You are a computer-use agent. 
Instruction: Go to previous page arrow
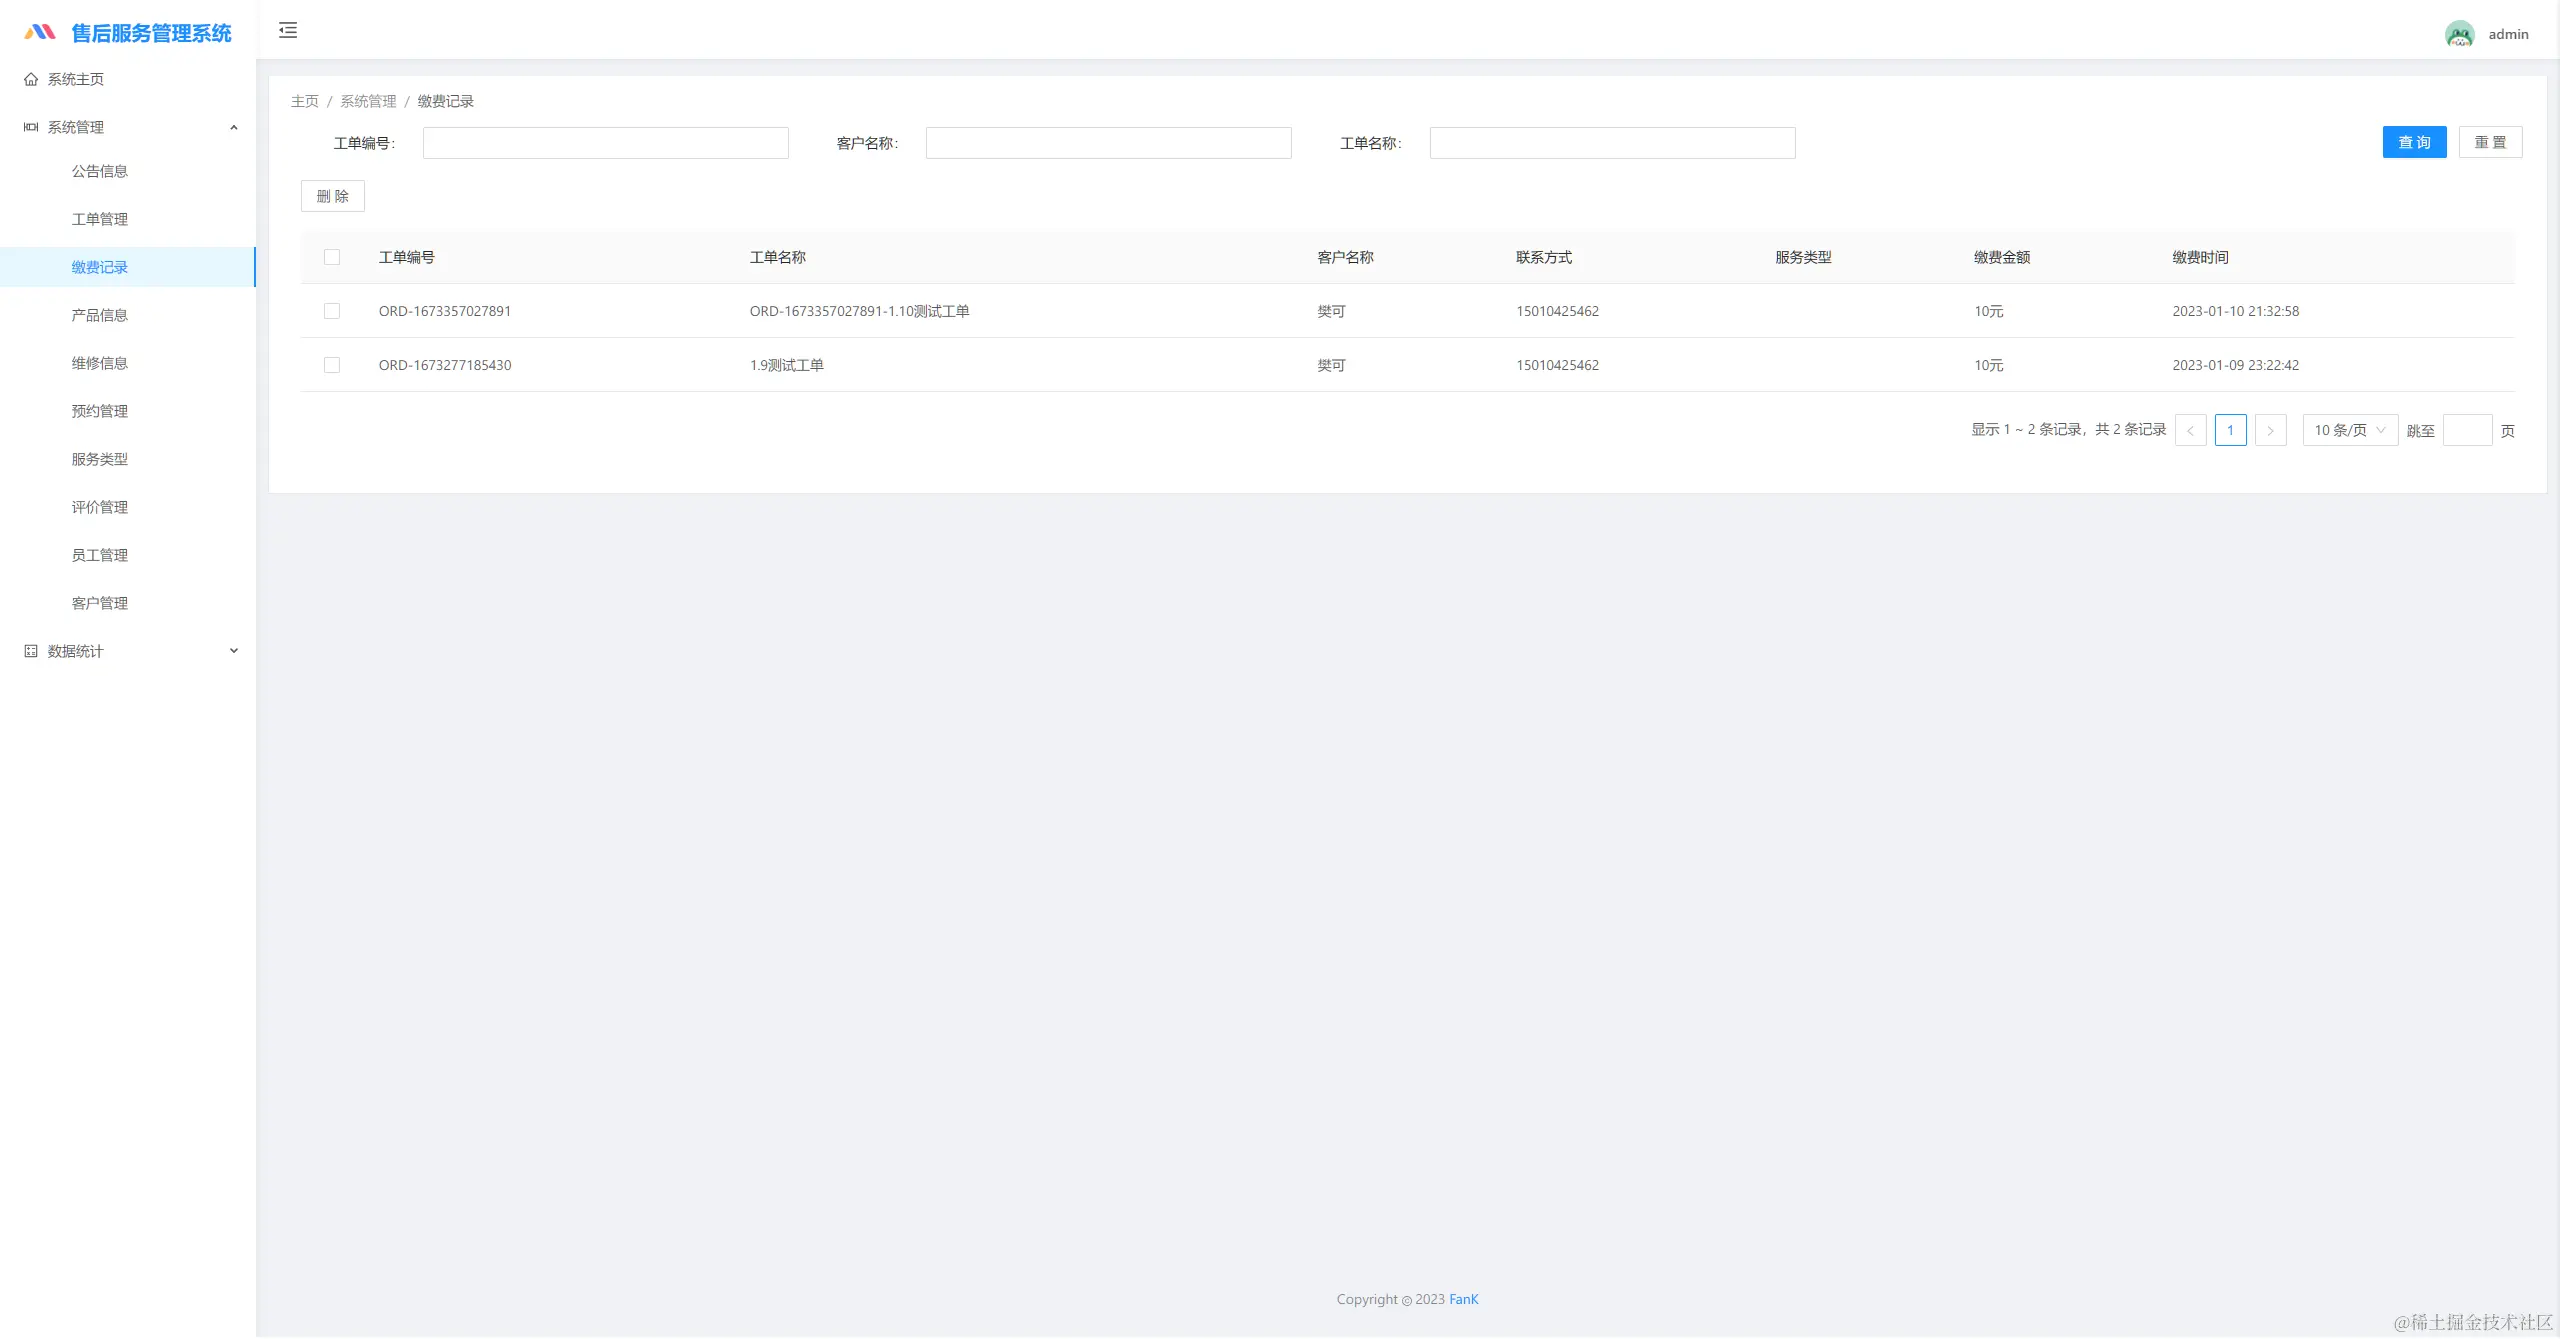tap(2190, 430)
